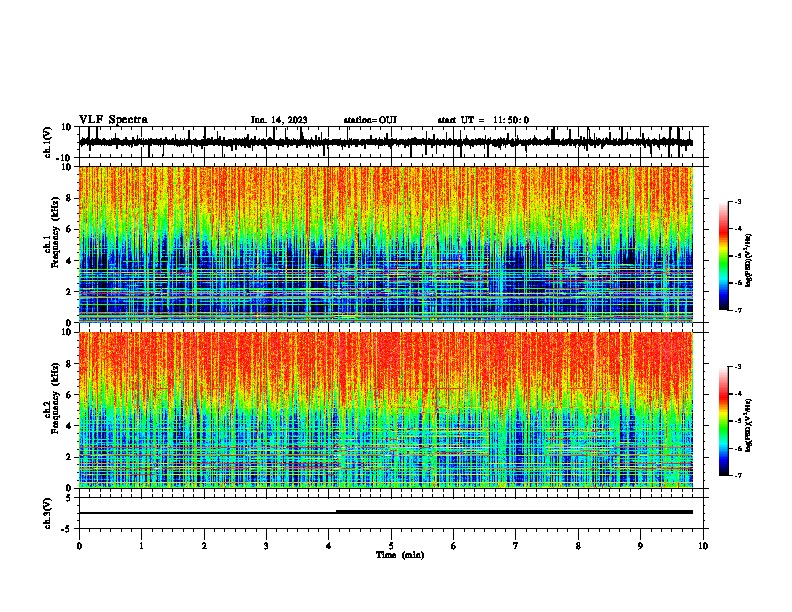Select the "Jan. 14, 2023" date text
This screenshot has width=792, height=612.
(279, 120)
